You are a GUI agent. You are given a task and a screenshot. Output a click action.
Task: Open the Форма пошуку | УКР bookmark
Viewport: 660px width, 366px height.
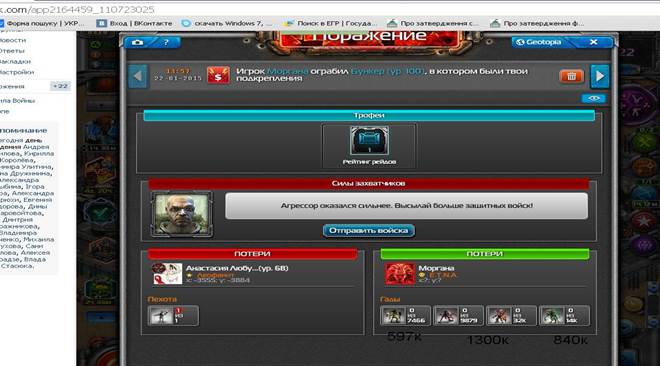tap(41, 24)
